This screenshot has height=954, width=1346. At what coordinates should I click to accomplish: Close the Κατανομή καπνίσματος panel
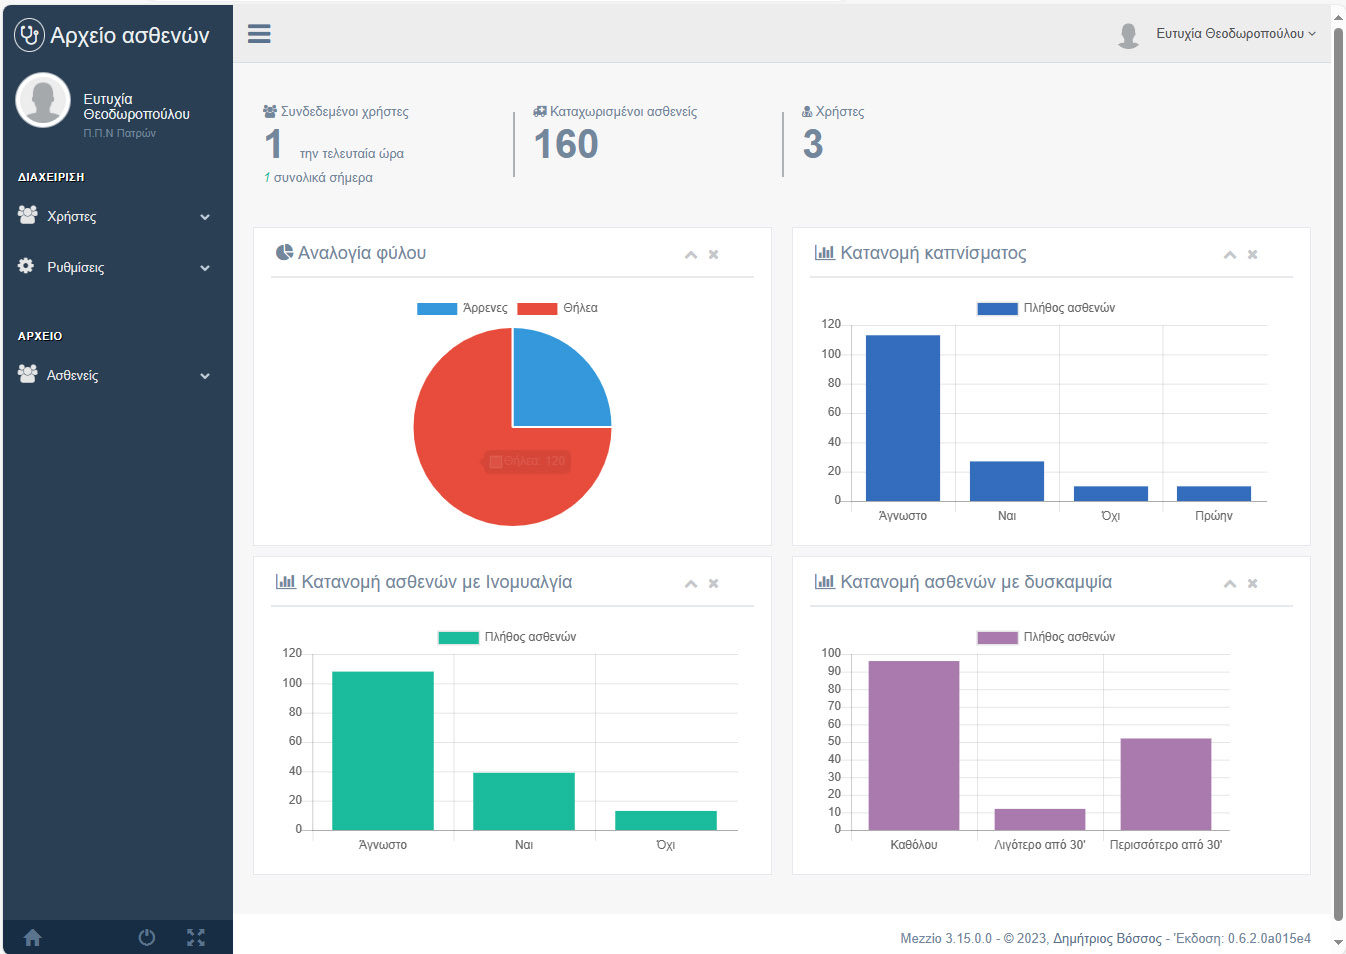click(x=1252, y=255)
